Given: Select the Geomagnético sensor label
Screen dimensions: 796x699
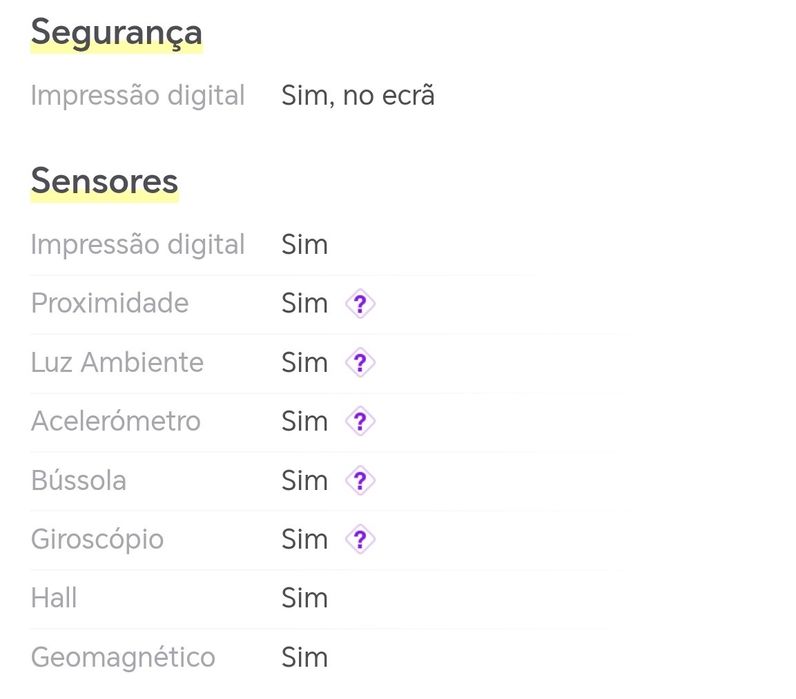Looking at the screenshot, I should [123, 657].
